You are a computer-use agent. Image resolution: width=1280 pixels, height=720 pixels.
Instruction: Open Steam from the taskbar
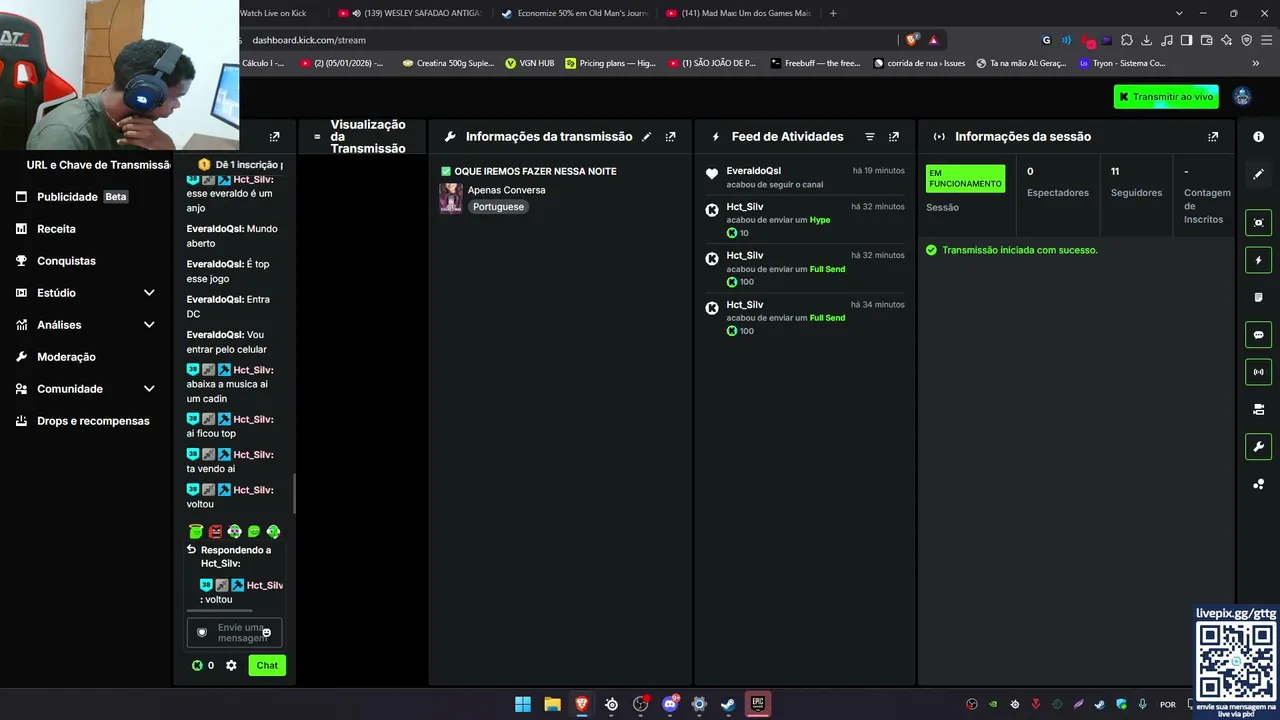[728, 704]
